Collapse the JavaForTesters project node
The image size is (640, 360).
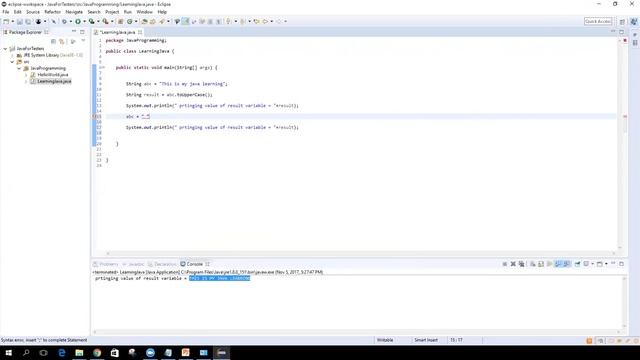point(5,49)
